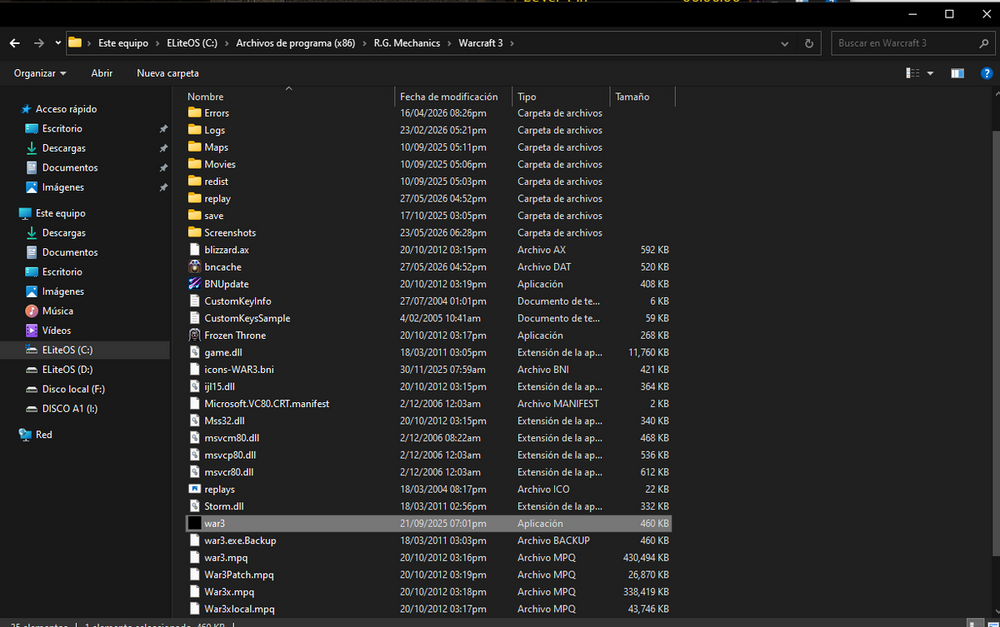Click the bncache file icon
The image size is (1000, 627).
[x=195, y=267]
